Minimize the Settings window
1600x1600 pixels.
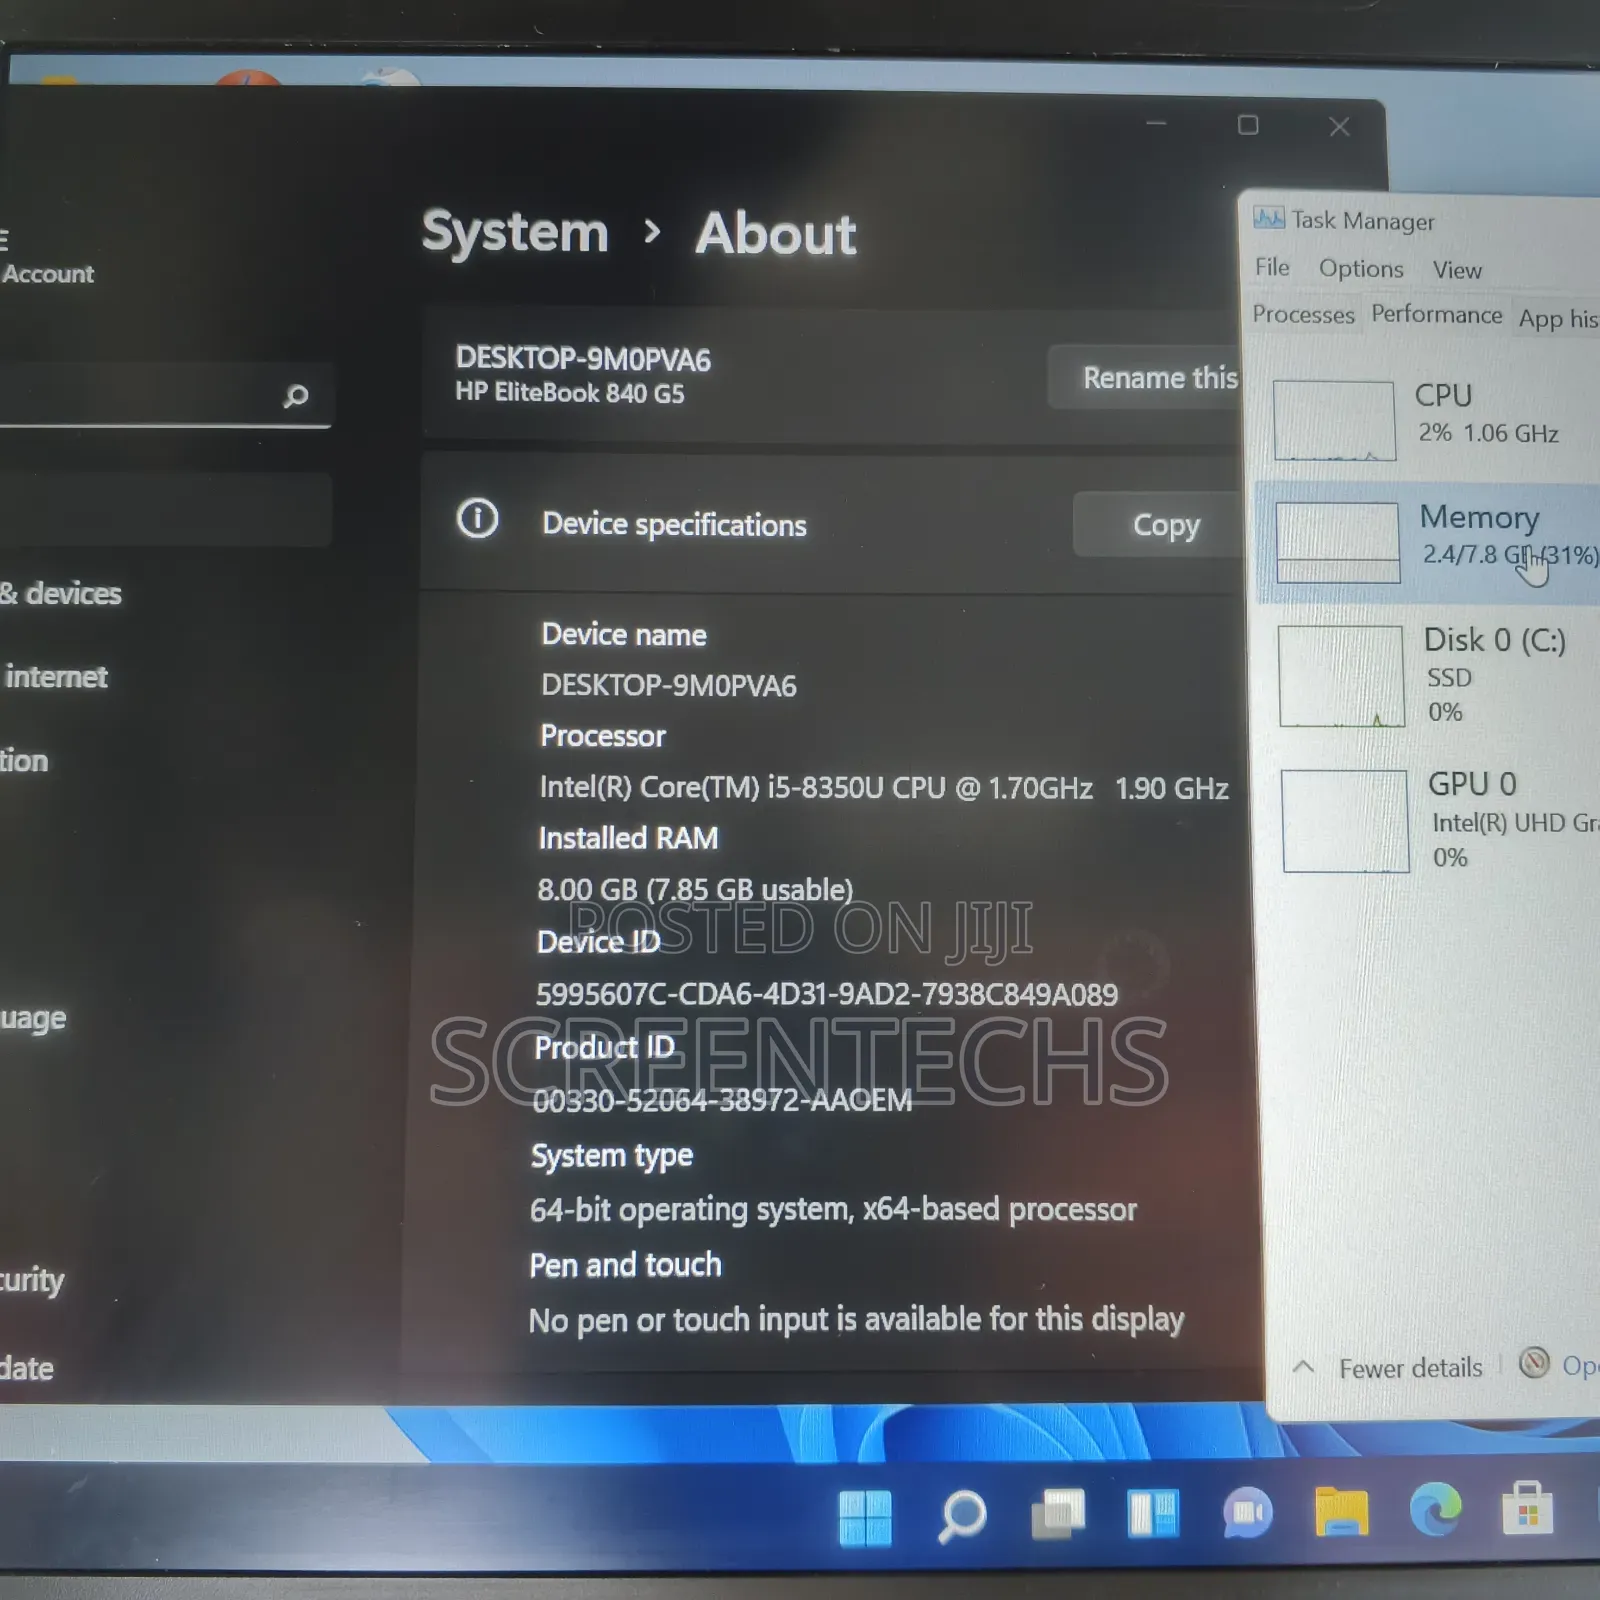tap(1156, 123)
